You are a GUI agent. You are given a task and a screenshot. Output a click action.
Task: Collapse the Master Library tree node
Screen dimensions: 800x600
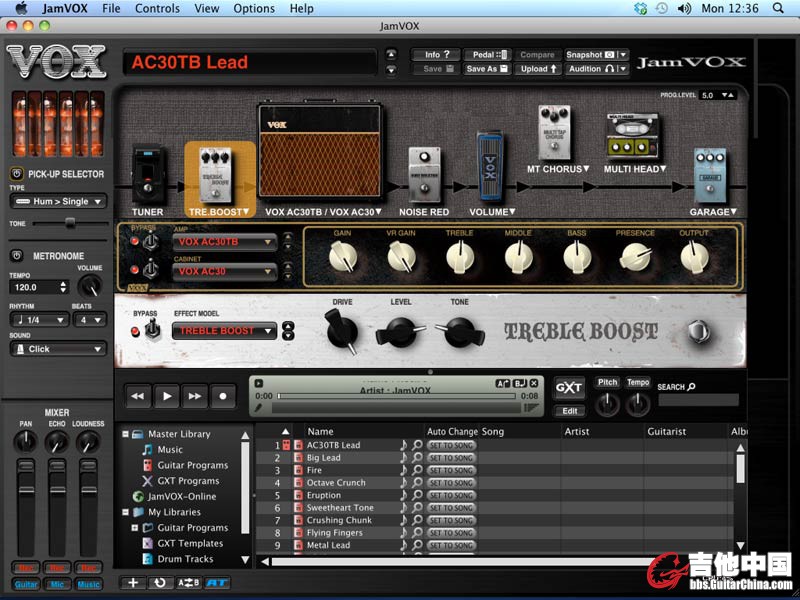pos(126,434)
